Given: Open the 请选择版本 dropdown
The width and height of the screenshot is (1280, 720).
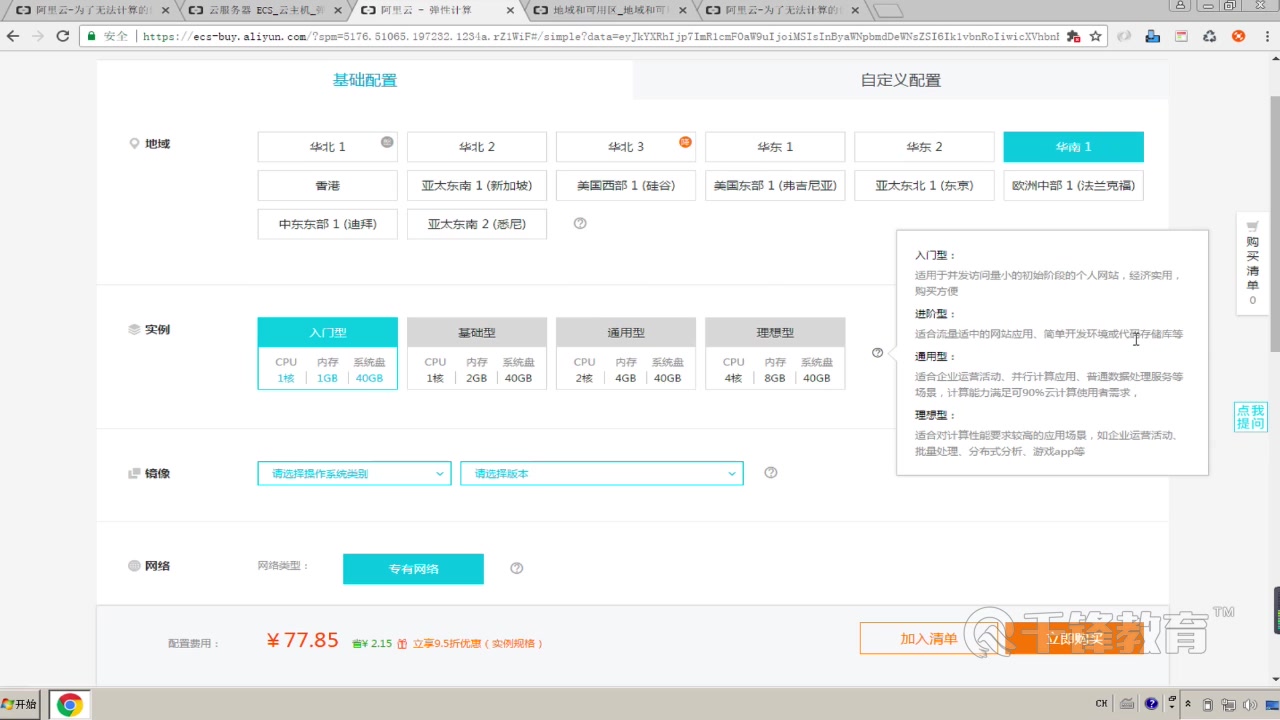Looking at the screenshot, I should pos(600,472).
